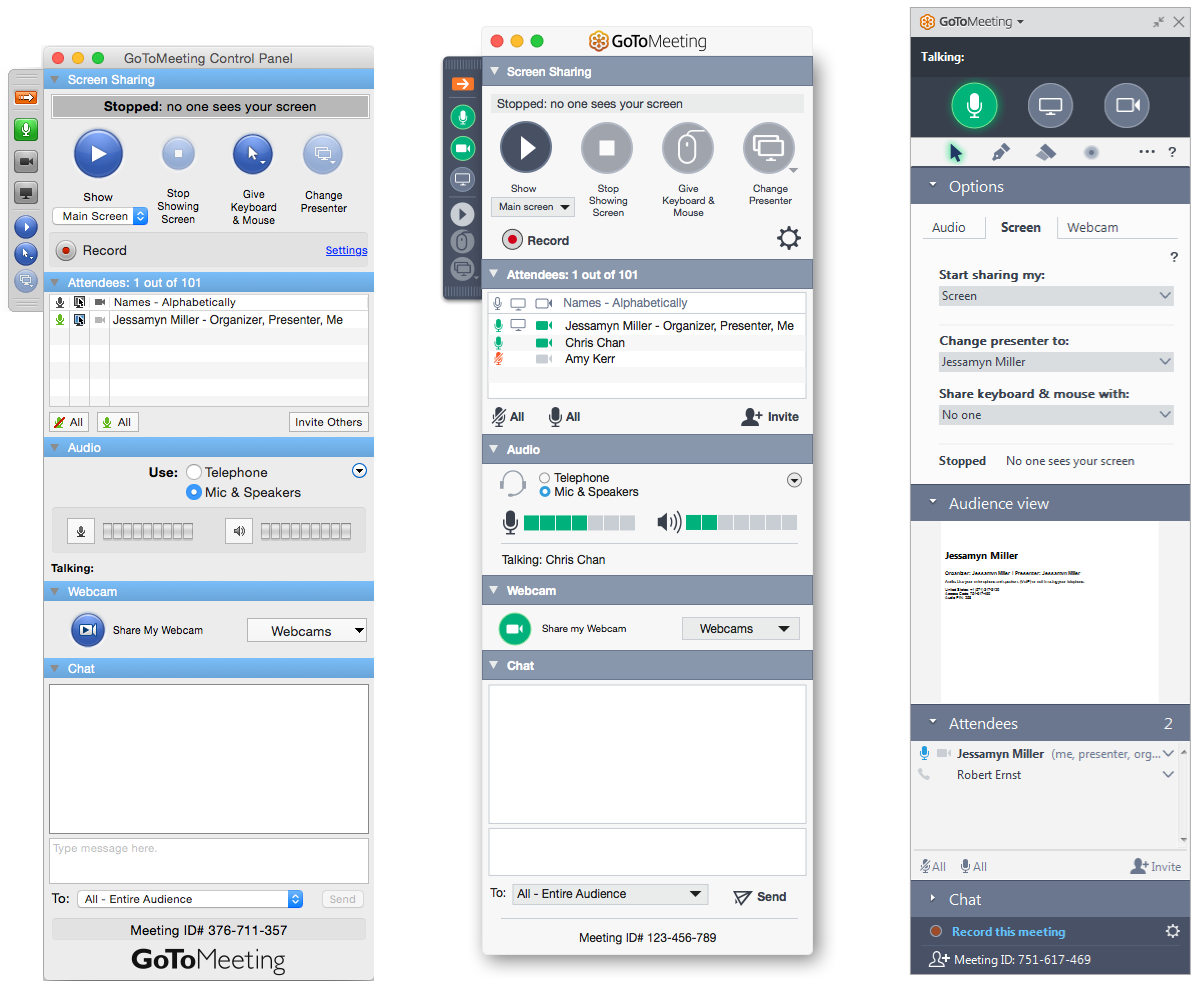Click microphone level meter in middle Audio
Screen dimensions: 1195x981
(579, 522)
